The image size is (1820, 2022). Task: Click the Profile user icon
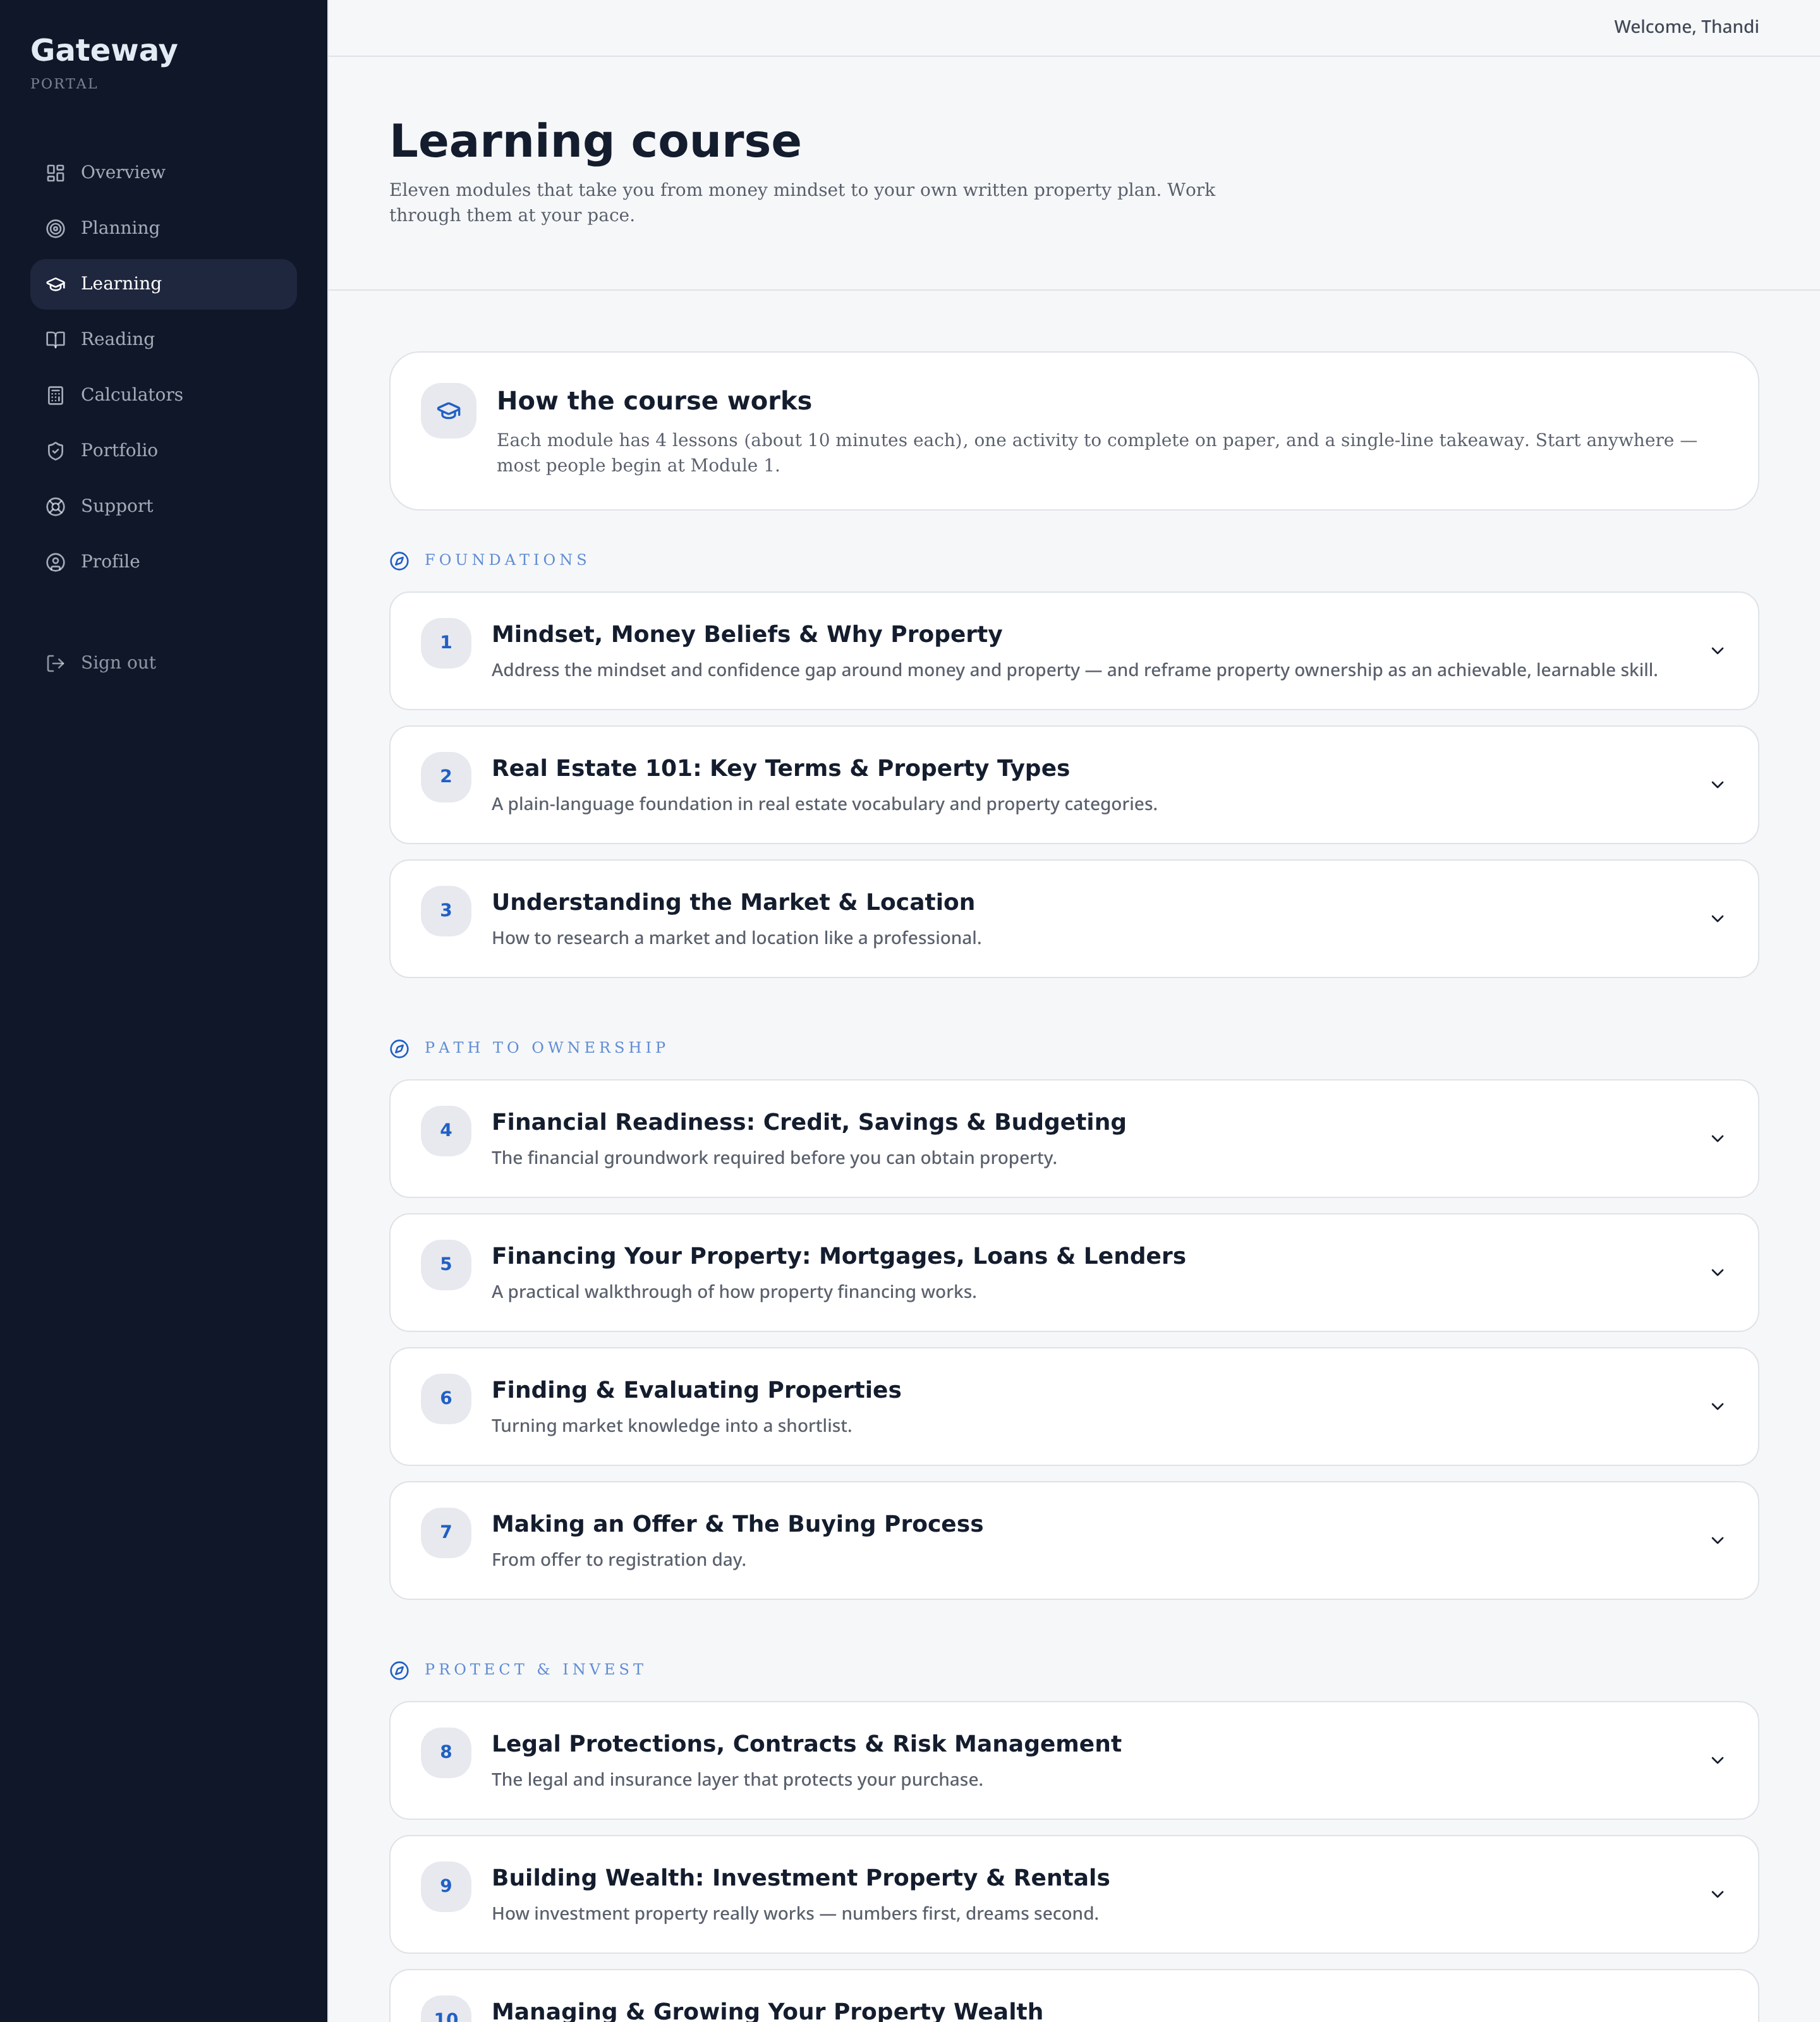point(56,562)
